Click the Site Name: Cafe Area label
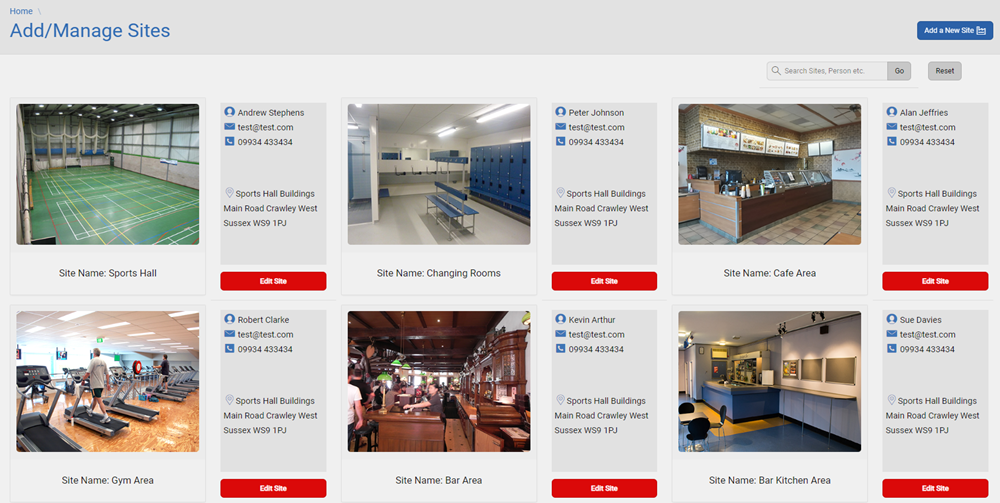1000x503 pixels. [770, 273]
